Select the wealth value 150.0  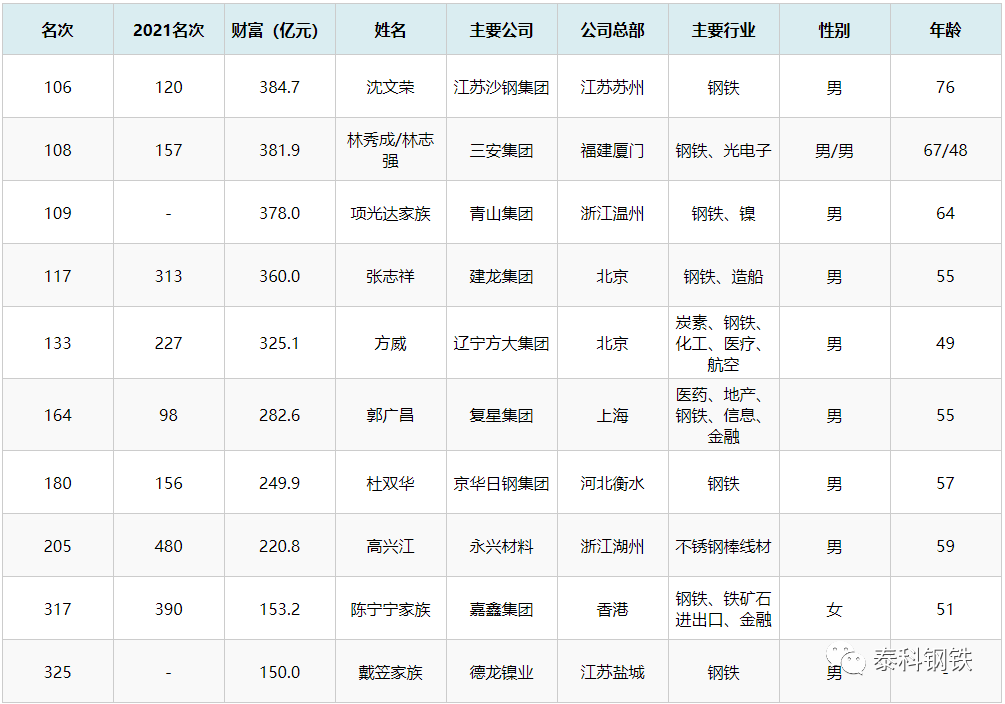pyautogui.click(x=279, y=671)
